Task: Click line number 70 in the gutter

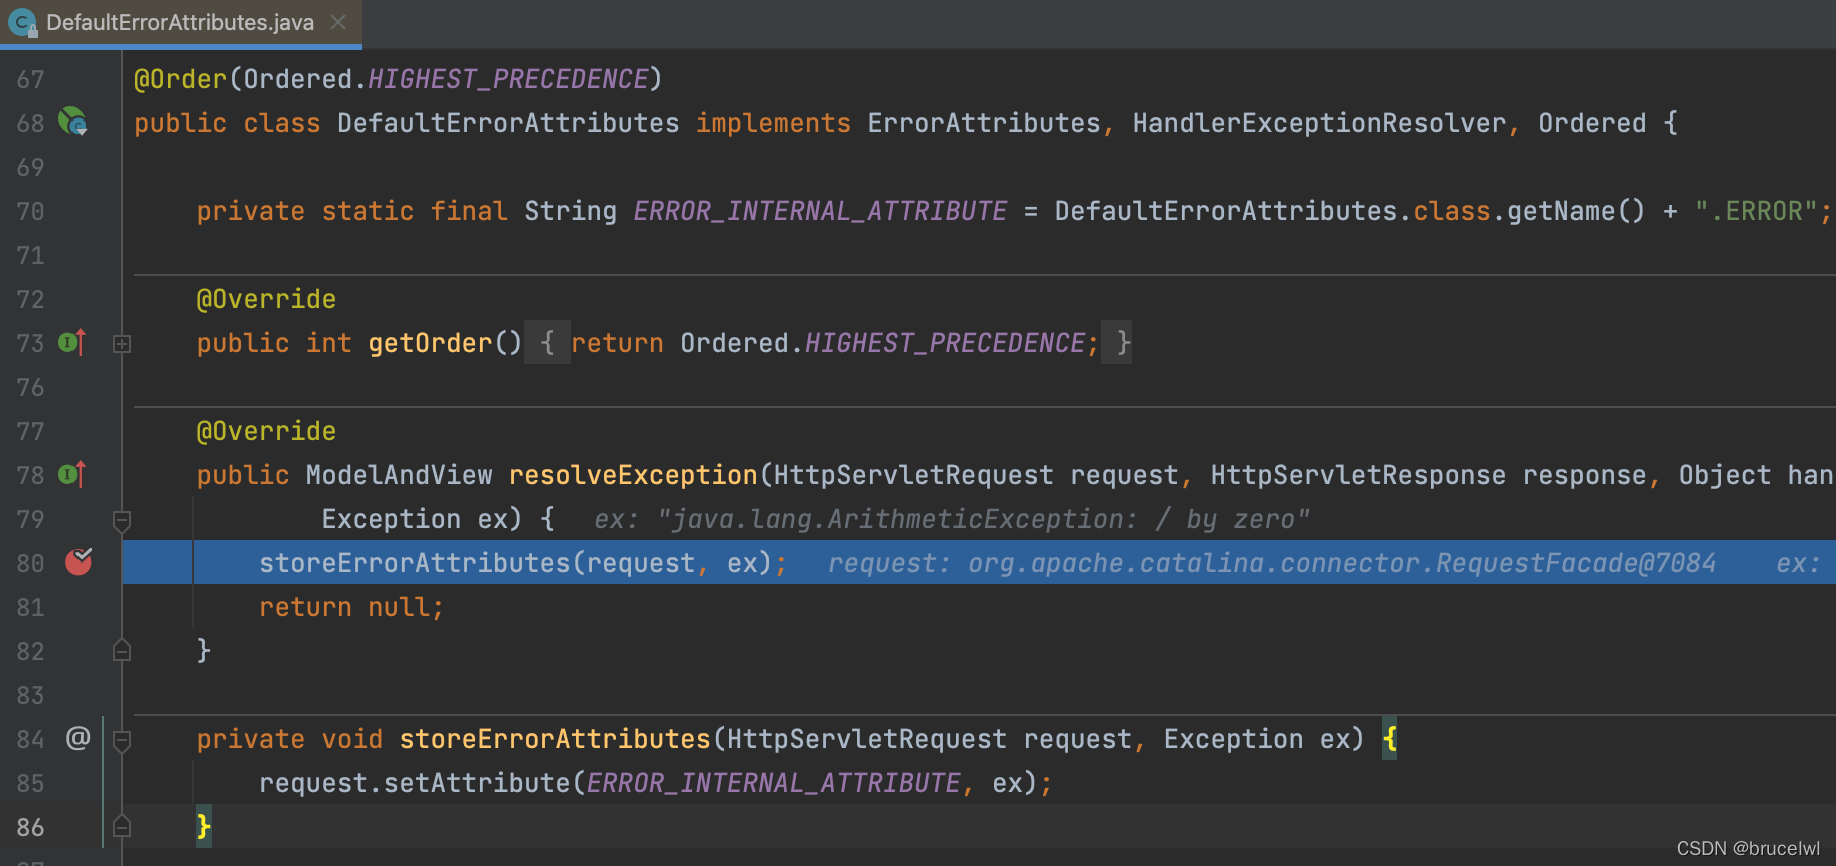Action: click(30, 211)
